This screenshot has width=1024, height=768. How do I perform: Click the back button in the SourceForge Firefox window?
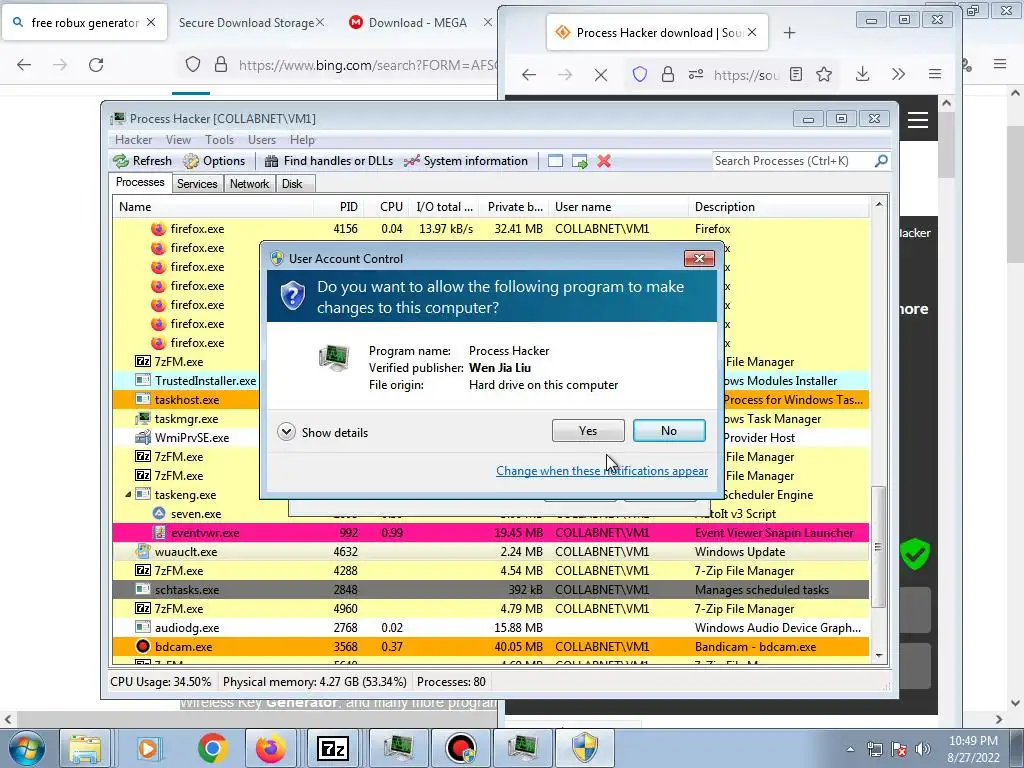click(x=529, y=74)
